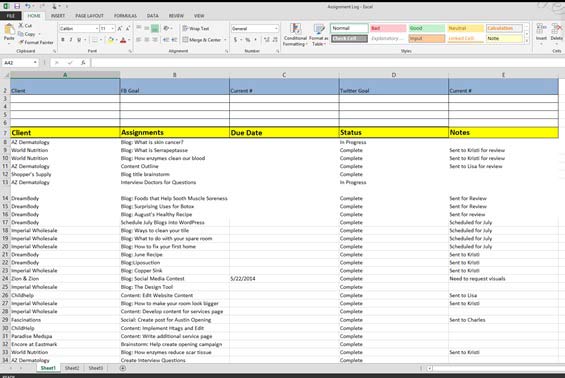The image size is (565, 378).
Task: Click the Cut scissors icon
Action: [x=21, y=26]
